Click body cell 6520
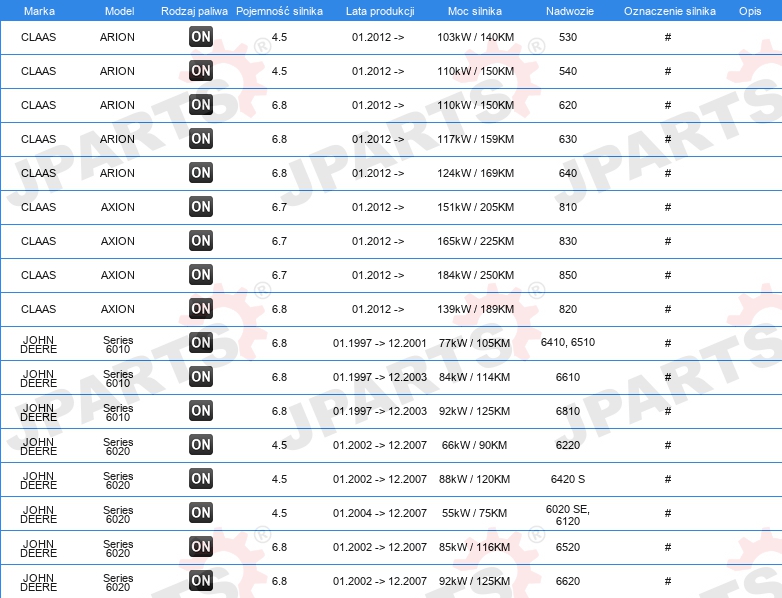782x598 pixels. tap(568, 547)
